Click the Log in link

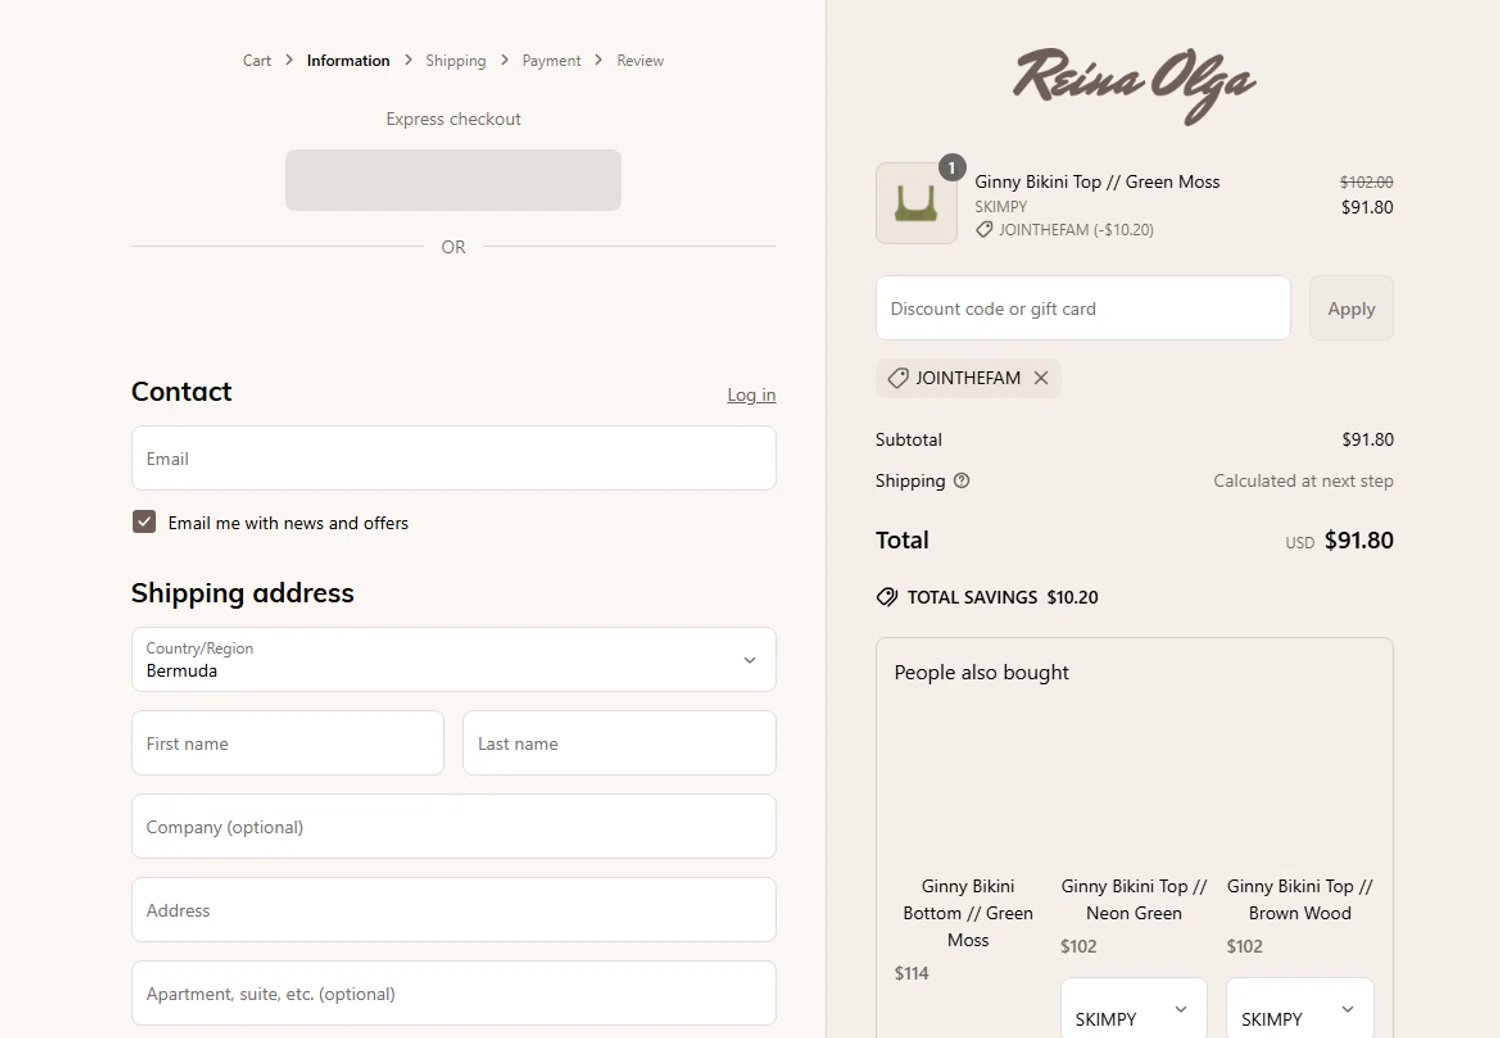751,395
